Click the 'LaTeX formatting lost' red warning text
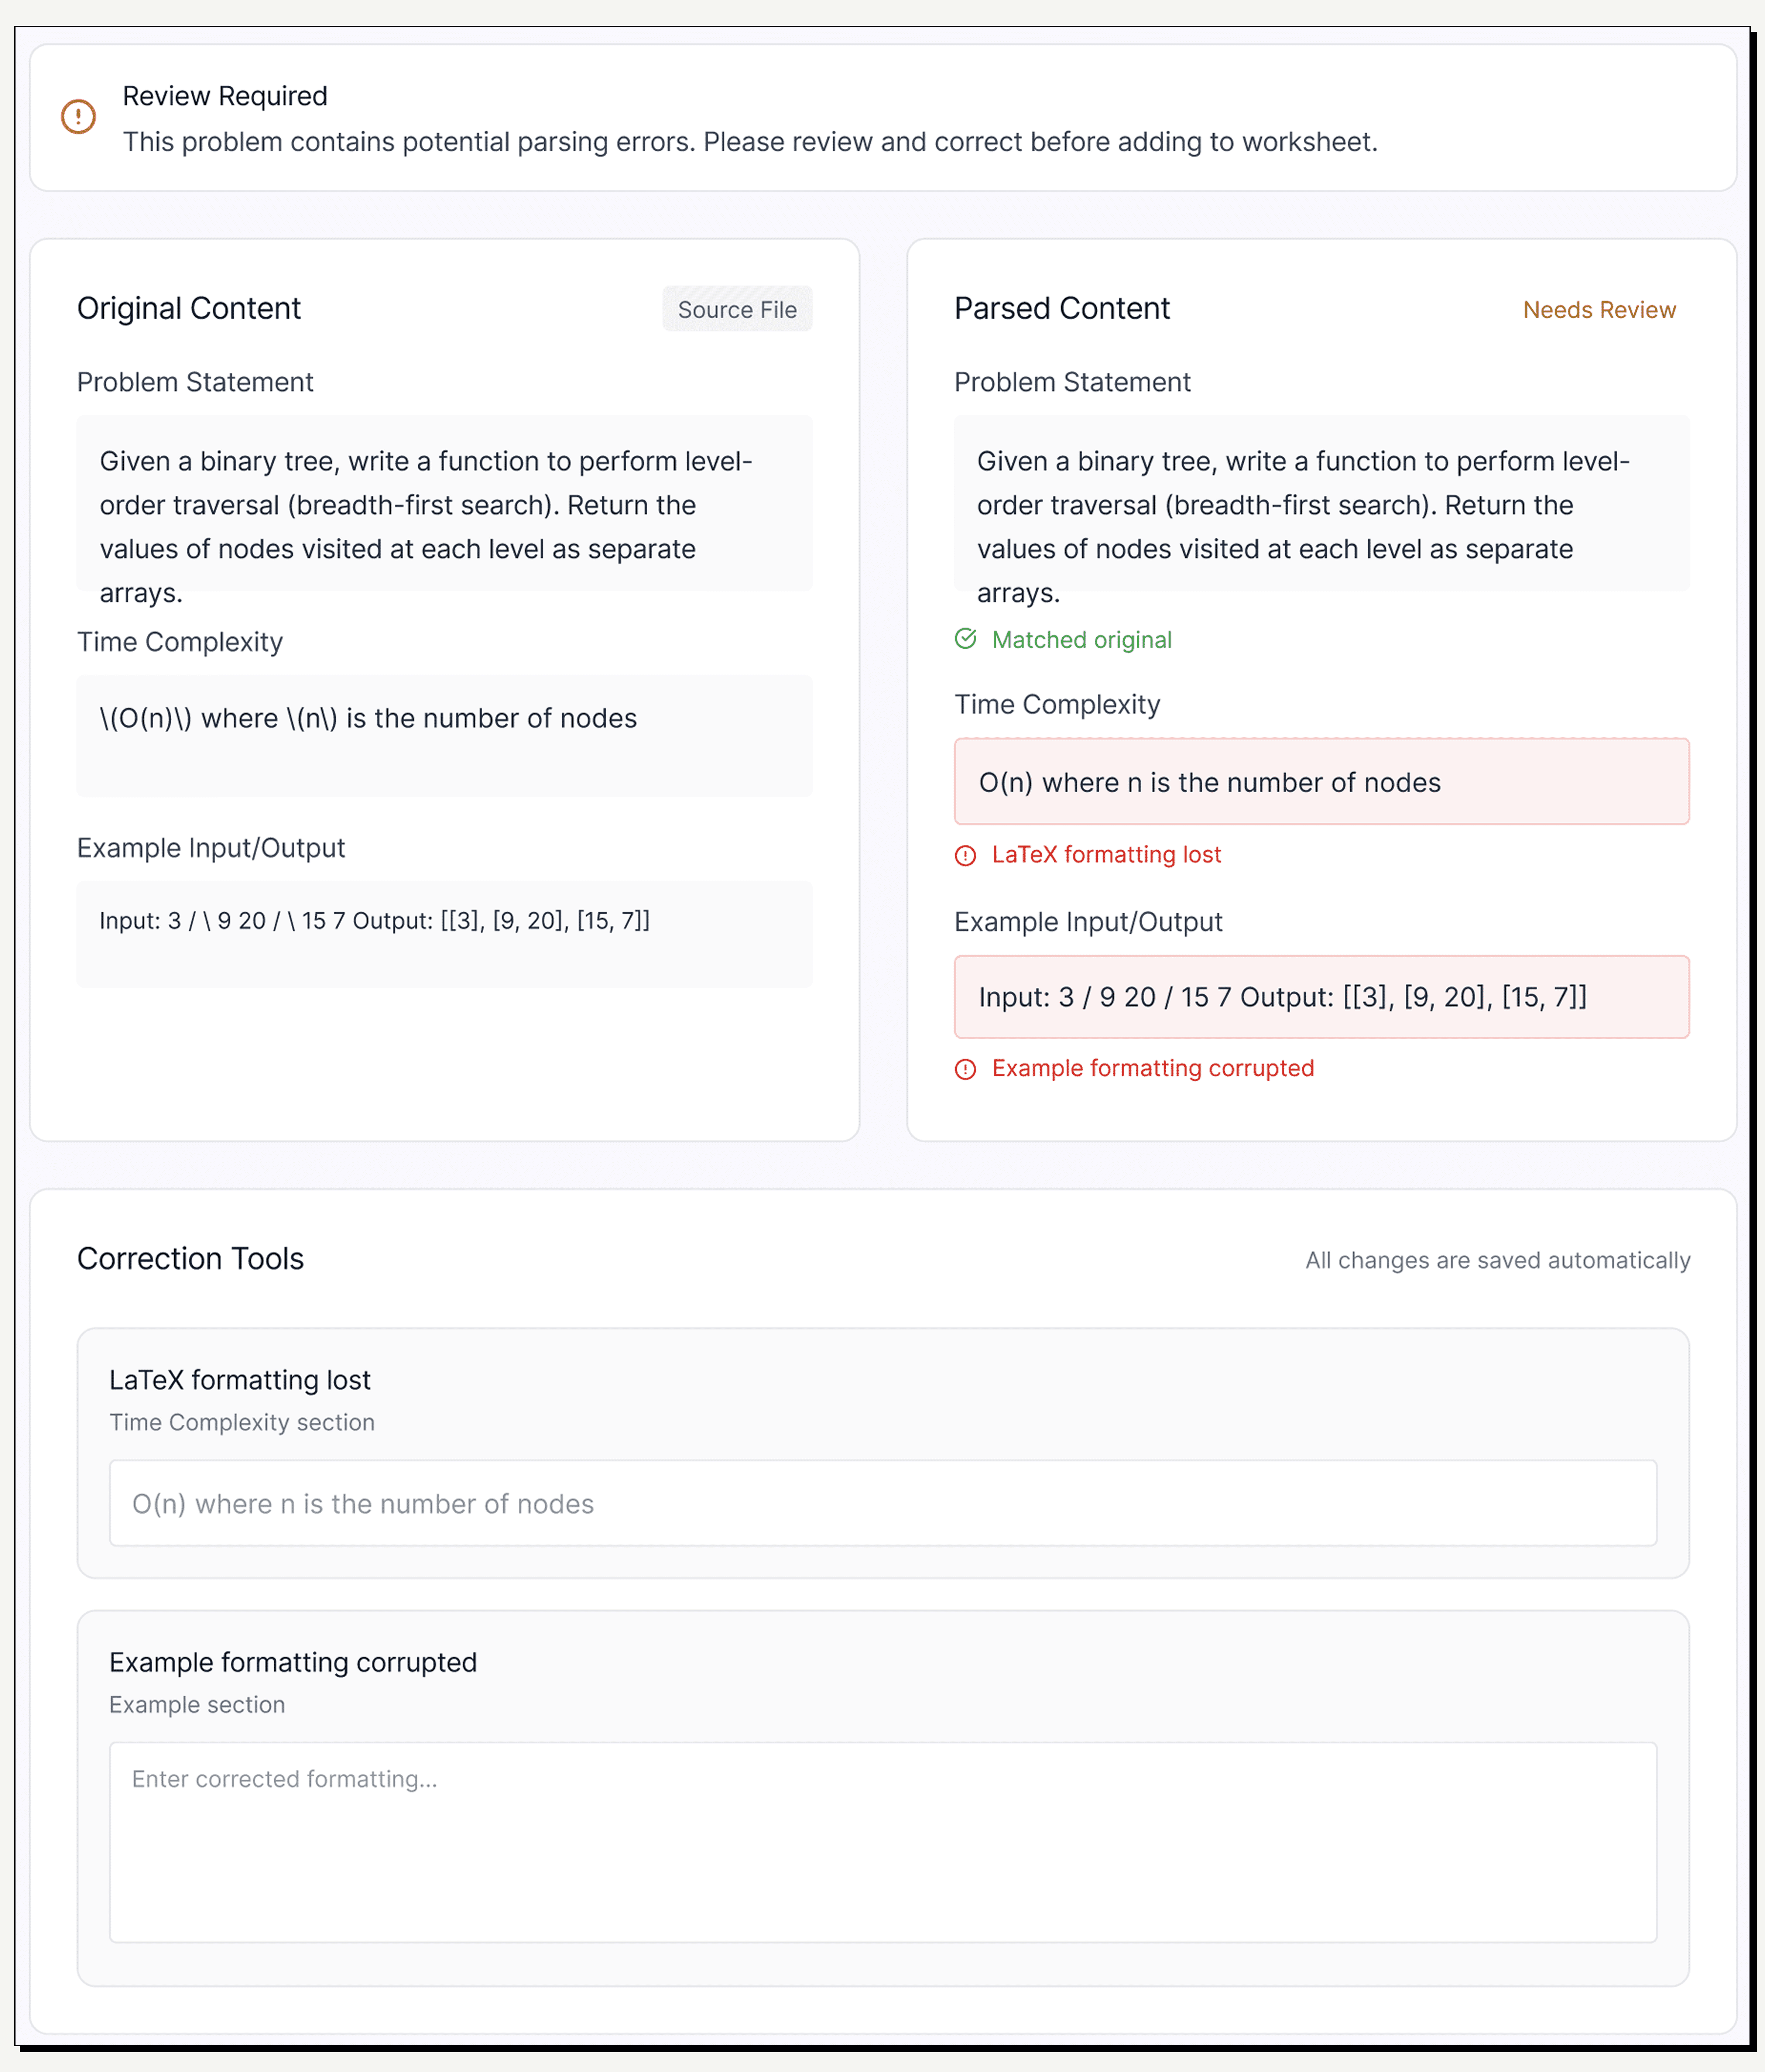1765x2072 pixels. [x=1106, y=855]
